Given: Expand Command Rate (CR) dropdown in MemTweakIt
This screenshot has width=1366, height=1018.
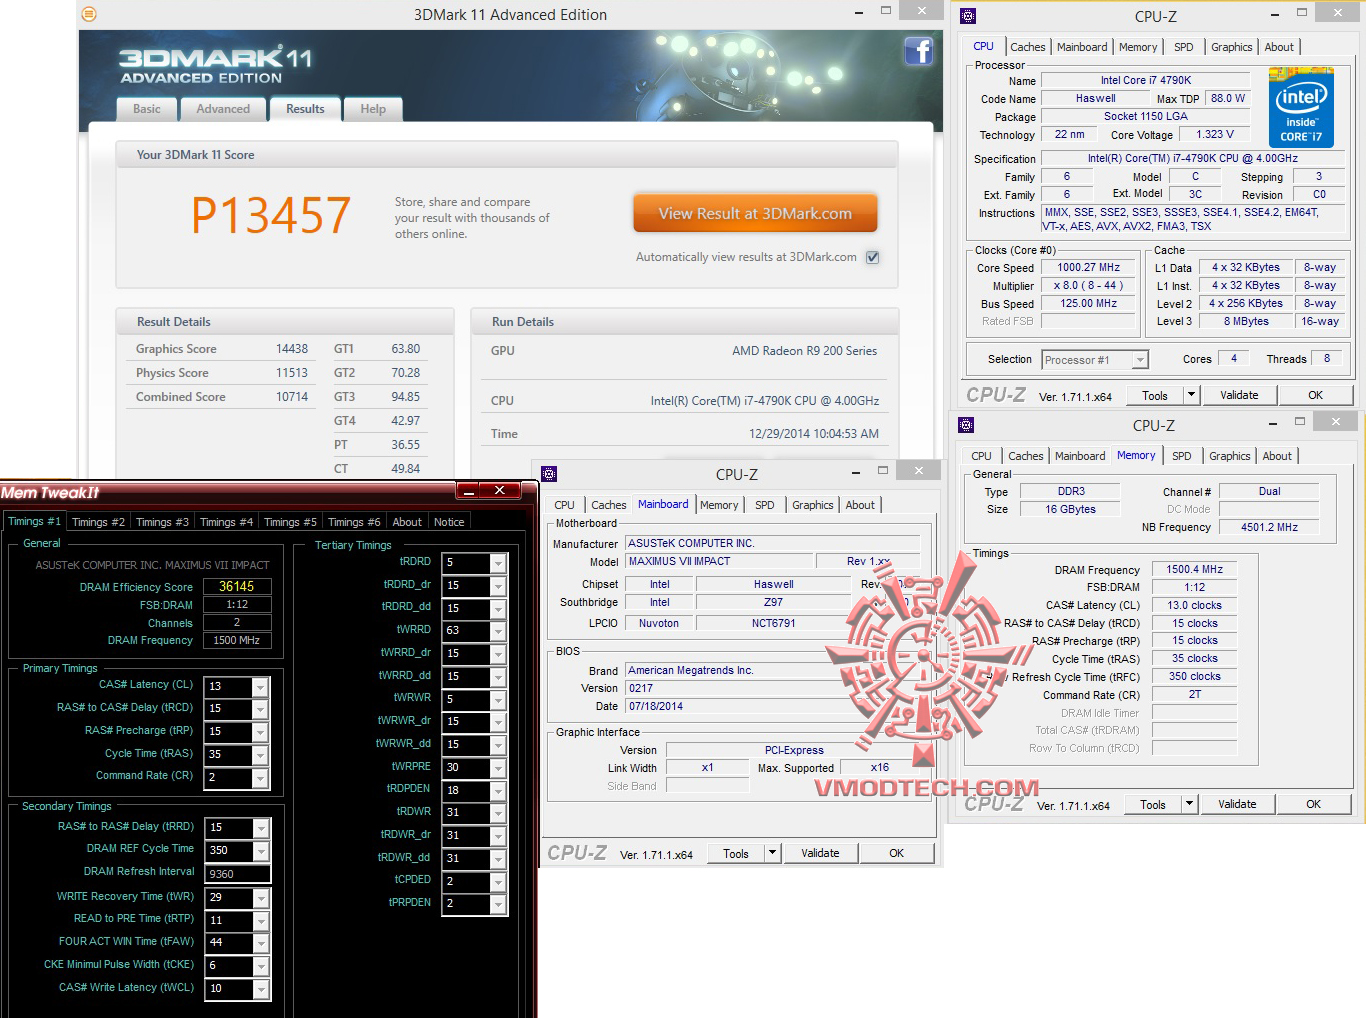Looking at the screenshot, I should pyautogui.click(x=260, y=778).
